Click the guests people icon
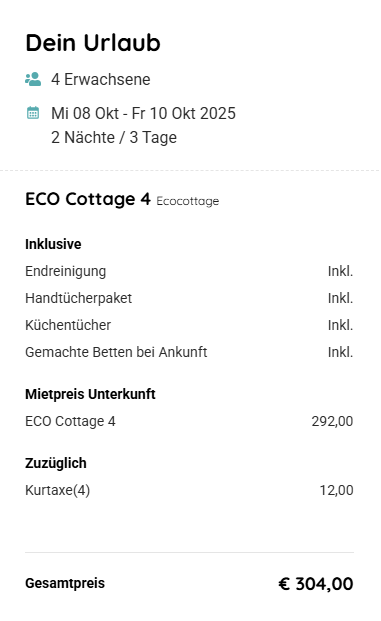The width and height of the screenshot is (381, 621). (x=33, y=79)
